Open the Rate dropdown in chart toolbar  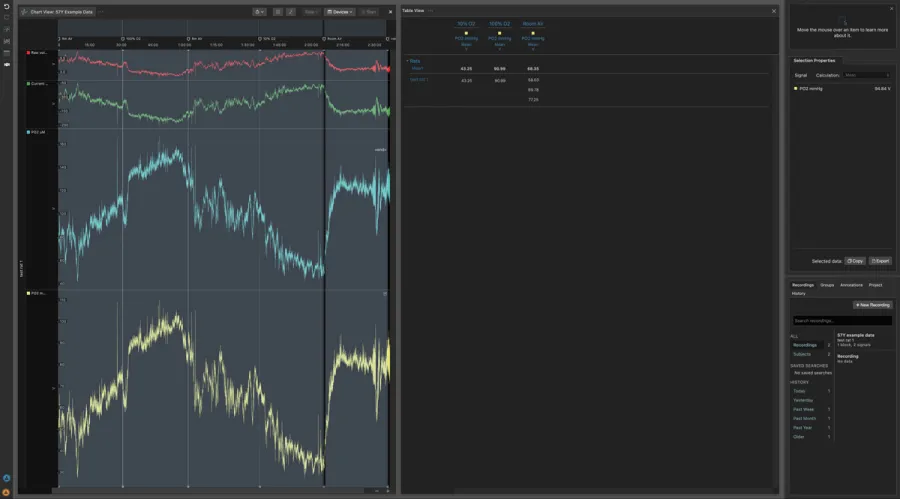coord(311,11)
